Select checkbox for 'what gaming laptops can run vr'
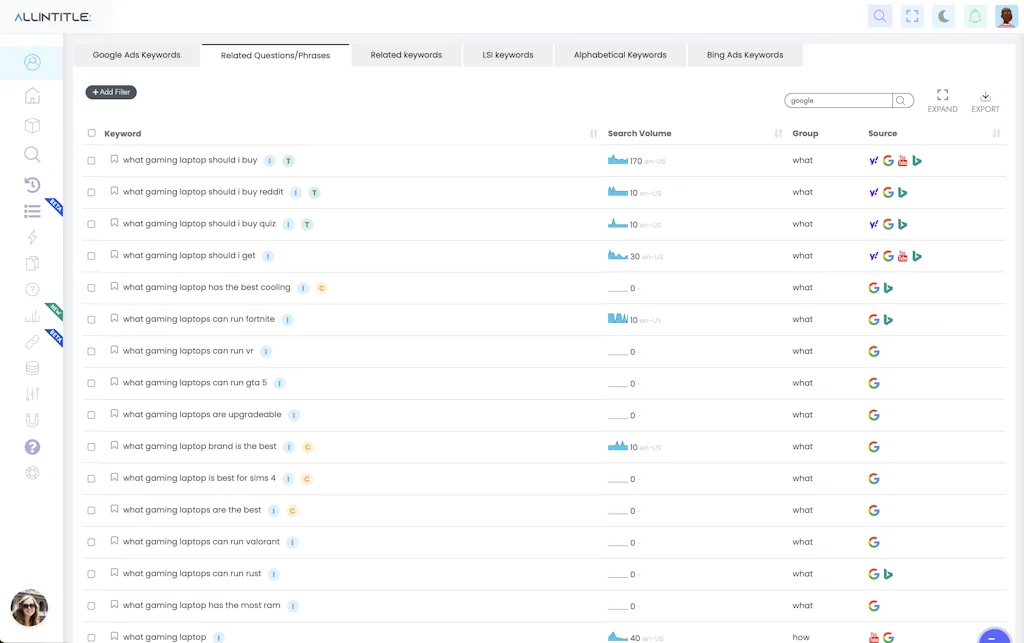This screenshot has height=643, width=1024. [x=92, y=352]
